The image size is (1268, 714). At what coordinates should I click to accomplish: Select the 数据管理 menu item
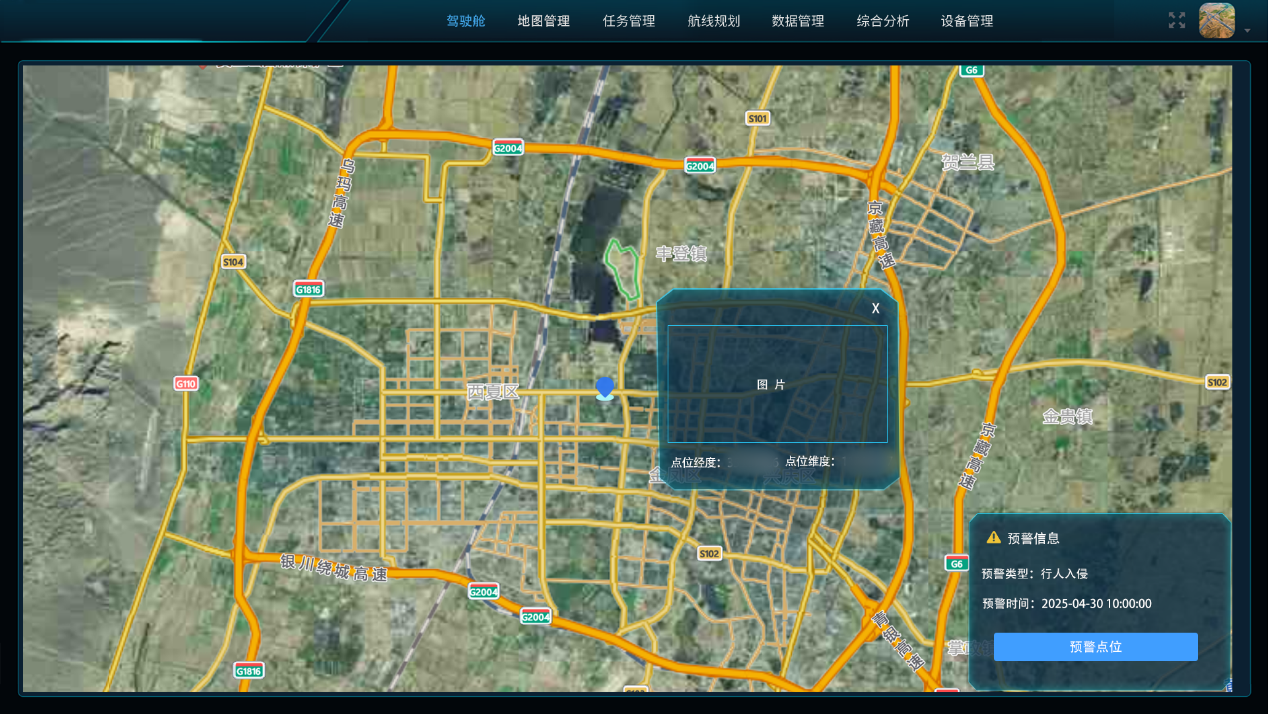pos(798,21)
